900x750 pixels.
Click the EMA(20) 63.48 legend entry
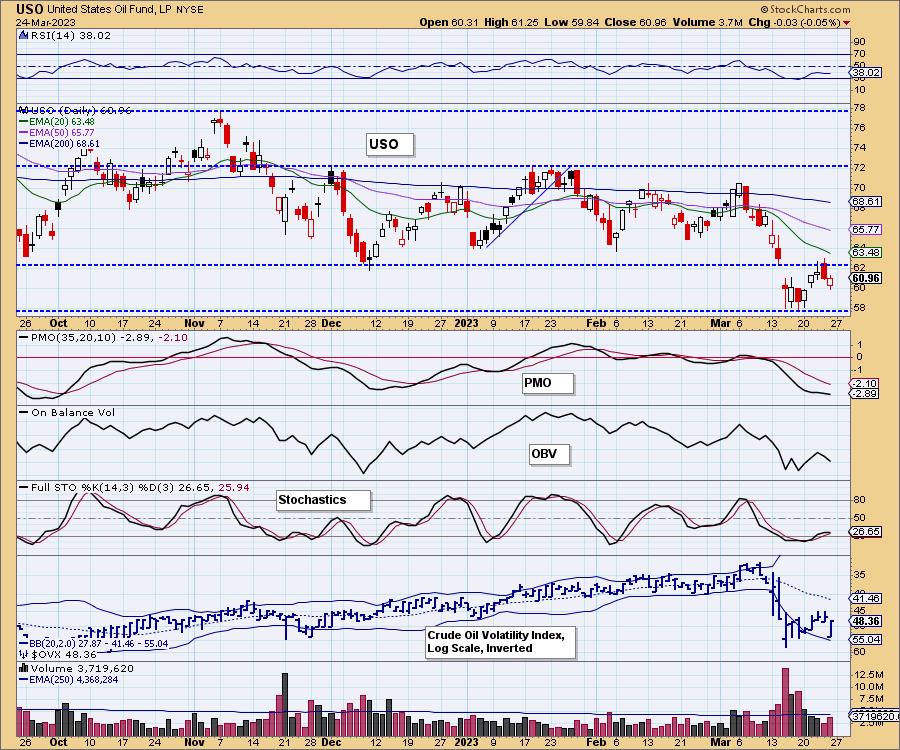click(x=57, y=122)
